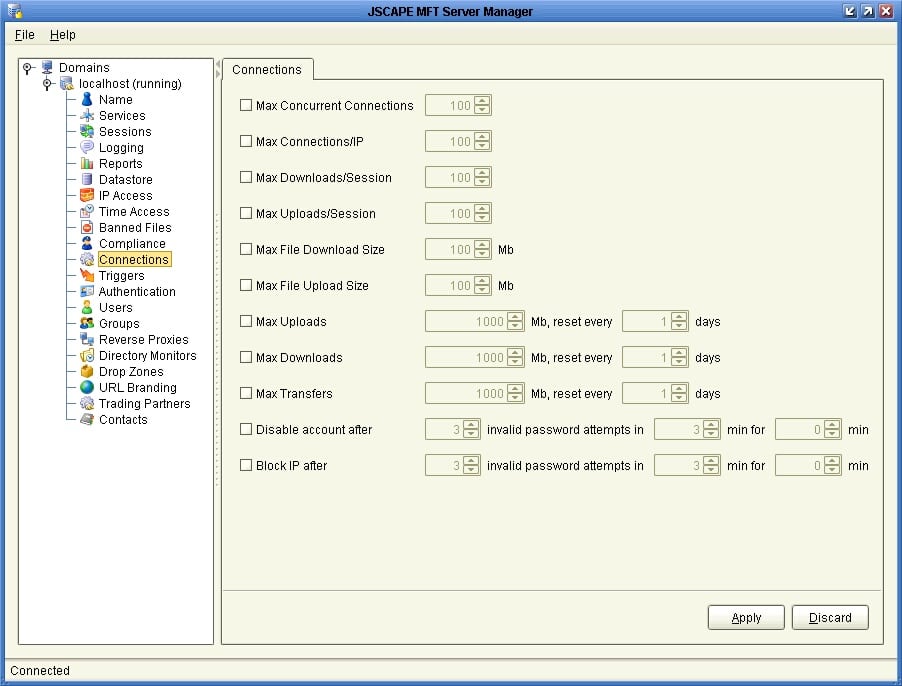Click the Trading Partners icon
This screenshot has width=902, height=686.
pos(87,404)
